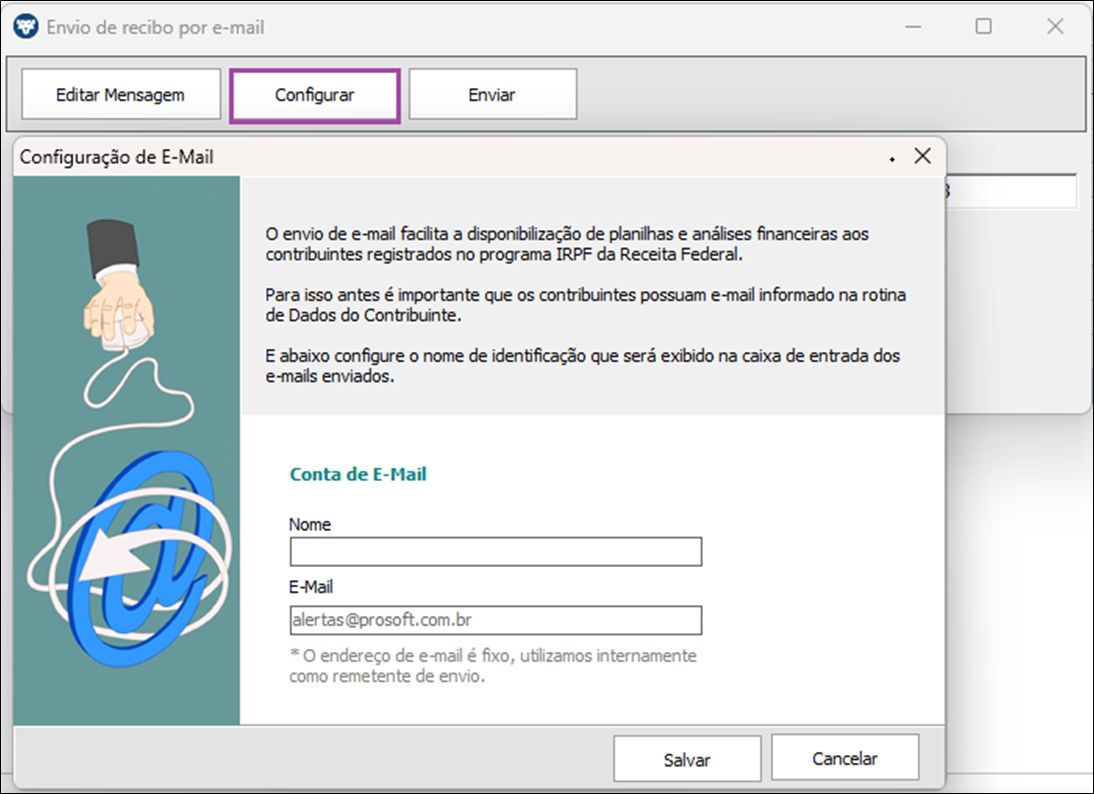Click the app logo icon in title bar
This screenshot has height=794, width=1094.
coord(27,27)
